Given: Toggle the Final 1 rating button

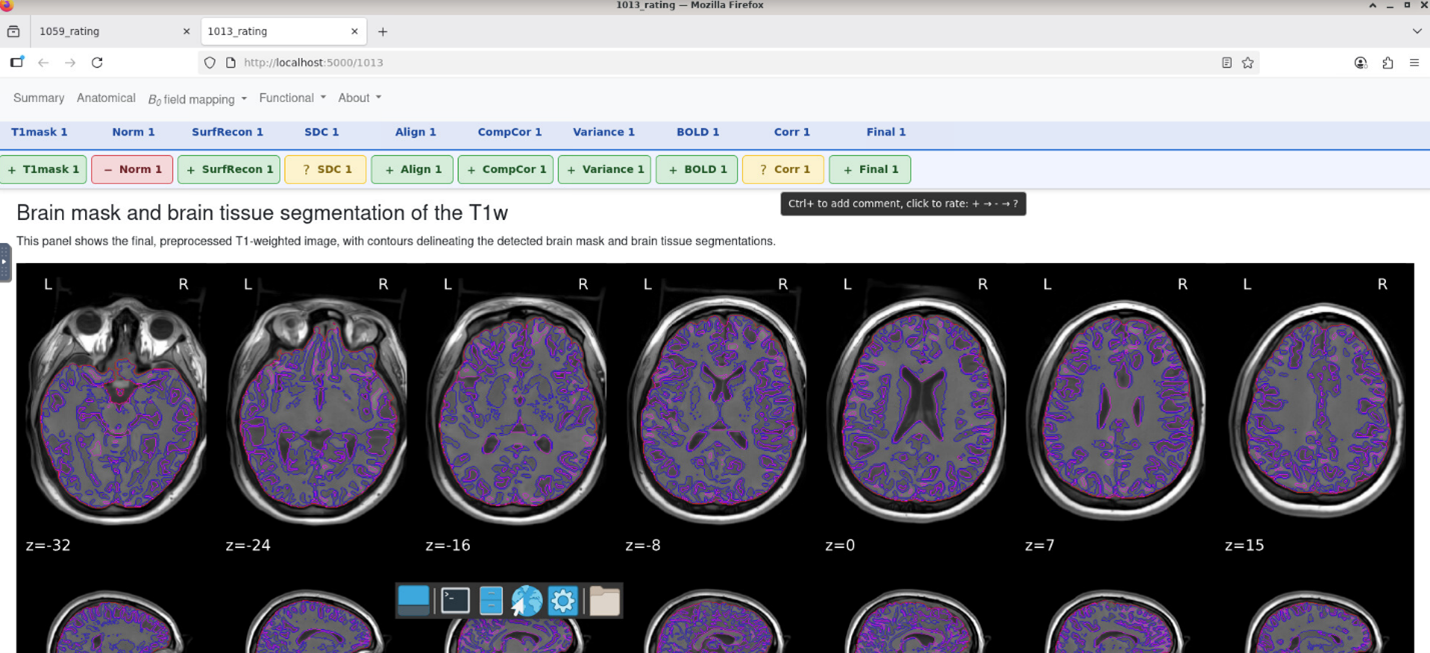Looking at the screenshot, I should tap(870, 169).
